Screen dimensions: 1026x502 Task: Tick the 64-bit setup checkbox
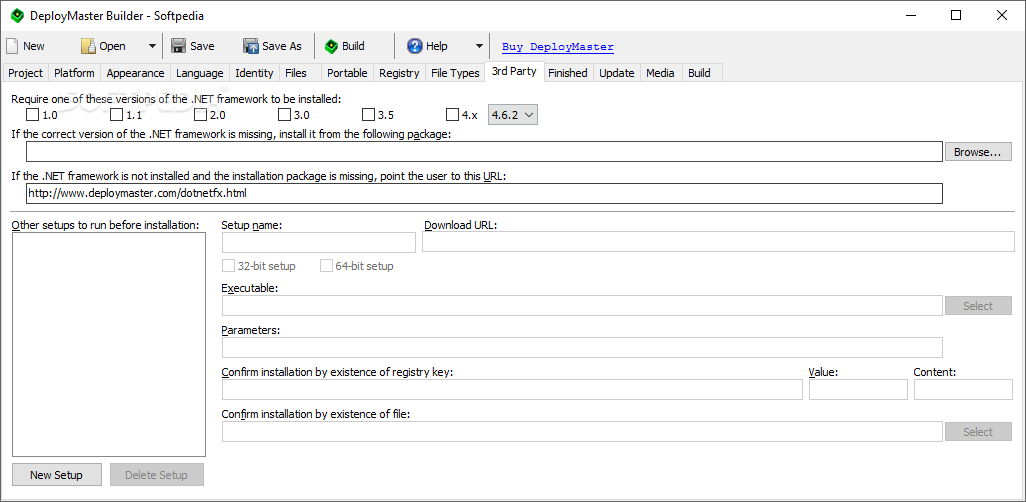[326, 266]
